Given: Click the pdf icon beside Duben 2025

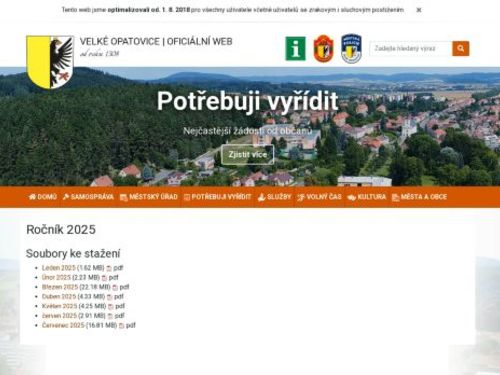Looking at the screenshot, I should pyautogui.click(x=109, y=297).
